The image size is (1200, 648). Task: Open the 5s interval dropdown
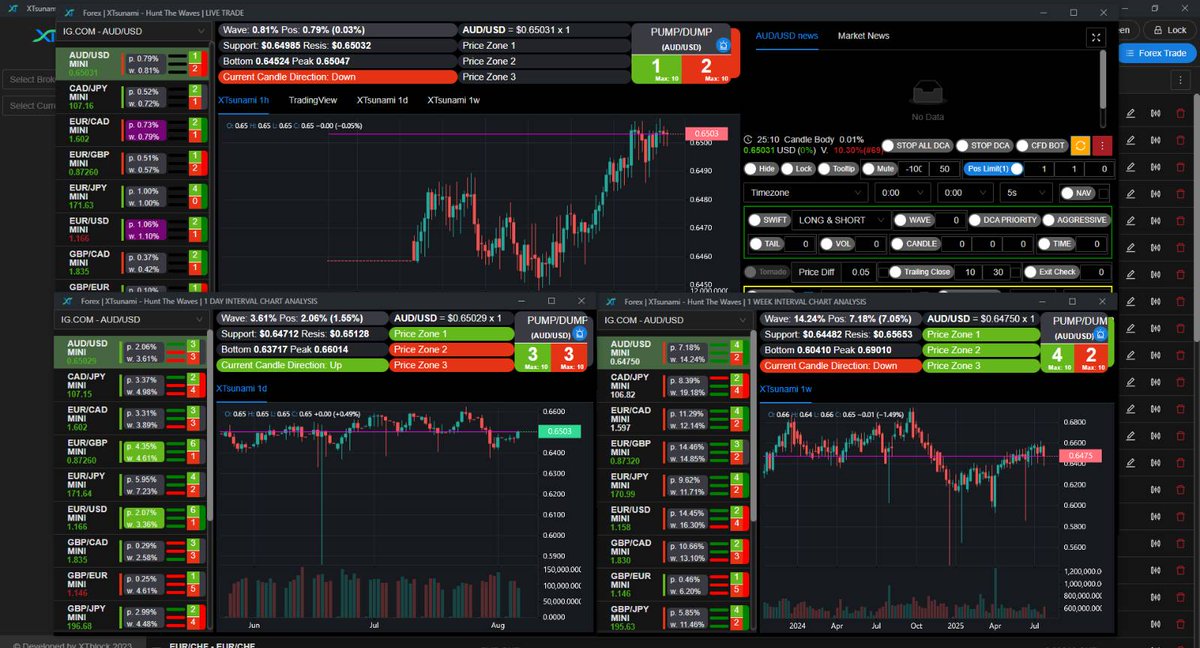1026,193
